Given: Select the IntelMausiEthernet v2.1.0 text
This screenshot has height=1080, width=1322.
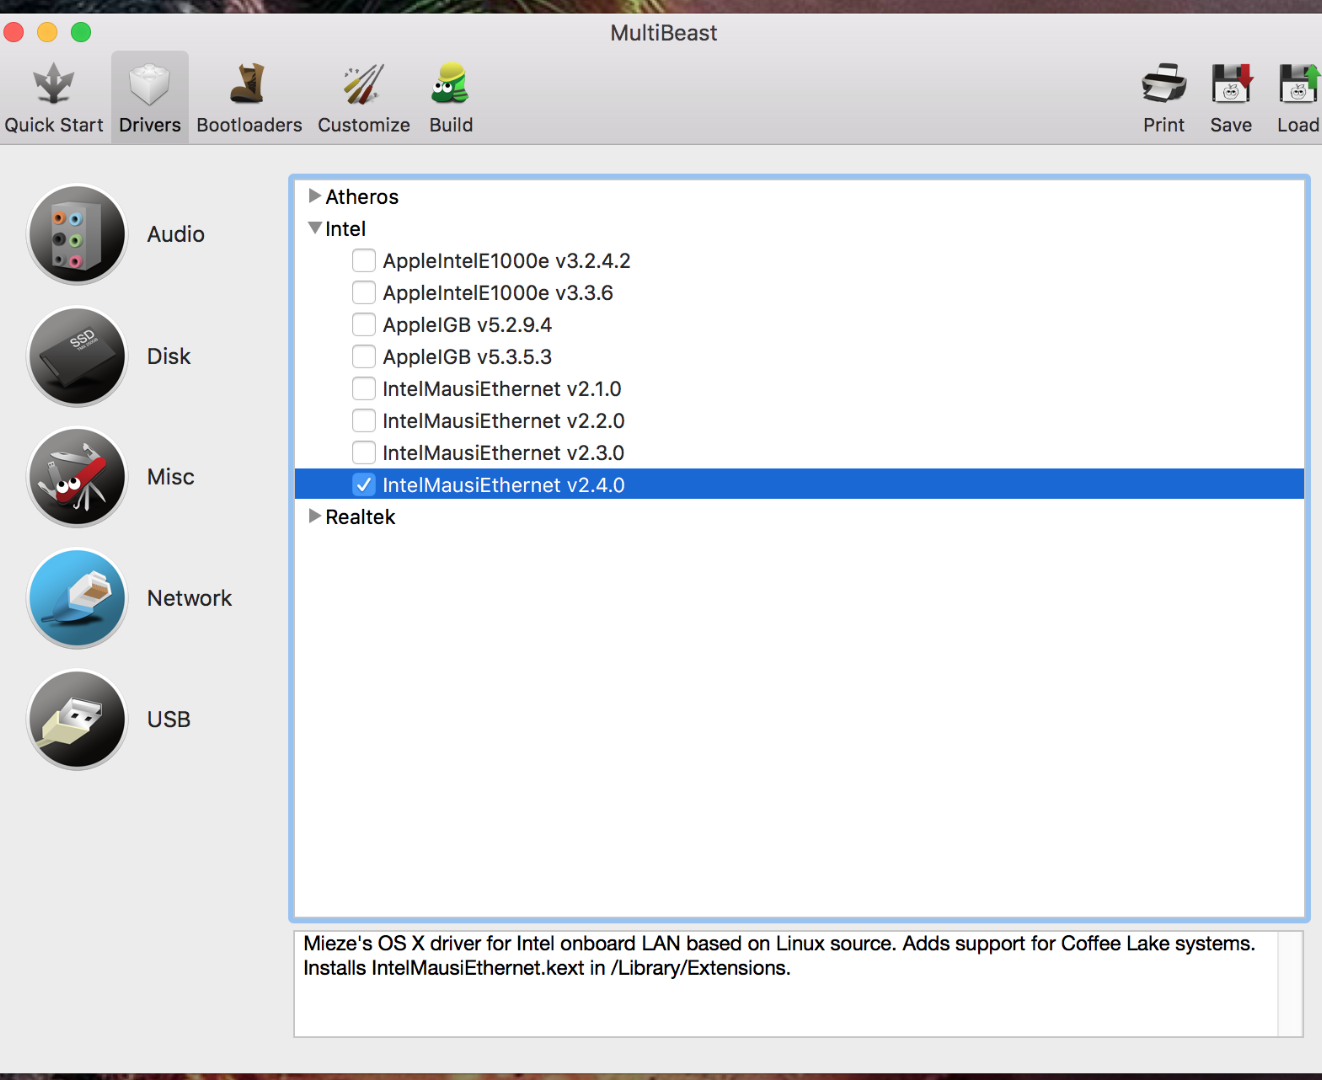Looking at the screenshot, I should point(502,389).
